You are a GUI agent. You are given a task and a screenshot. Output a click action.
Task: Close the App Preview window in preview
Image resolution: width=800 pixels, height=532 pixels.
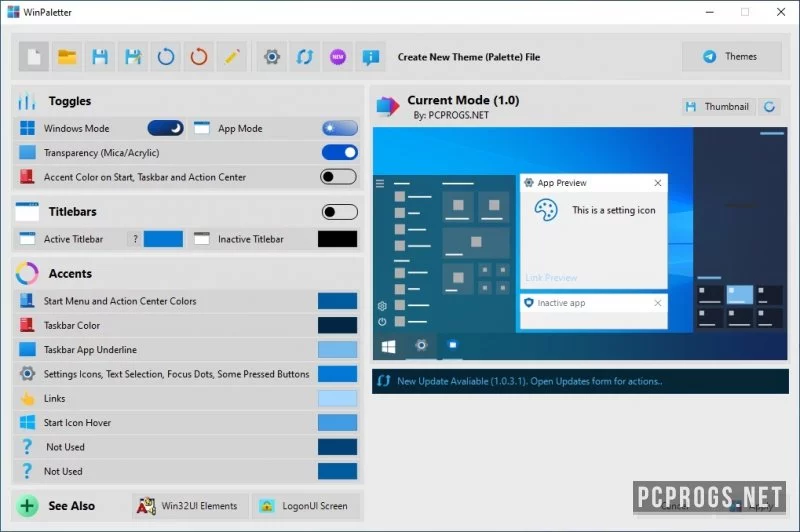tap(658, 183)
